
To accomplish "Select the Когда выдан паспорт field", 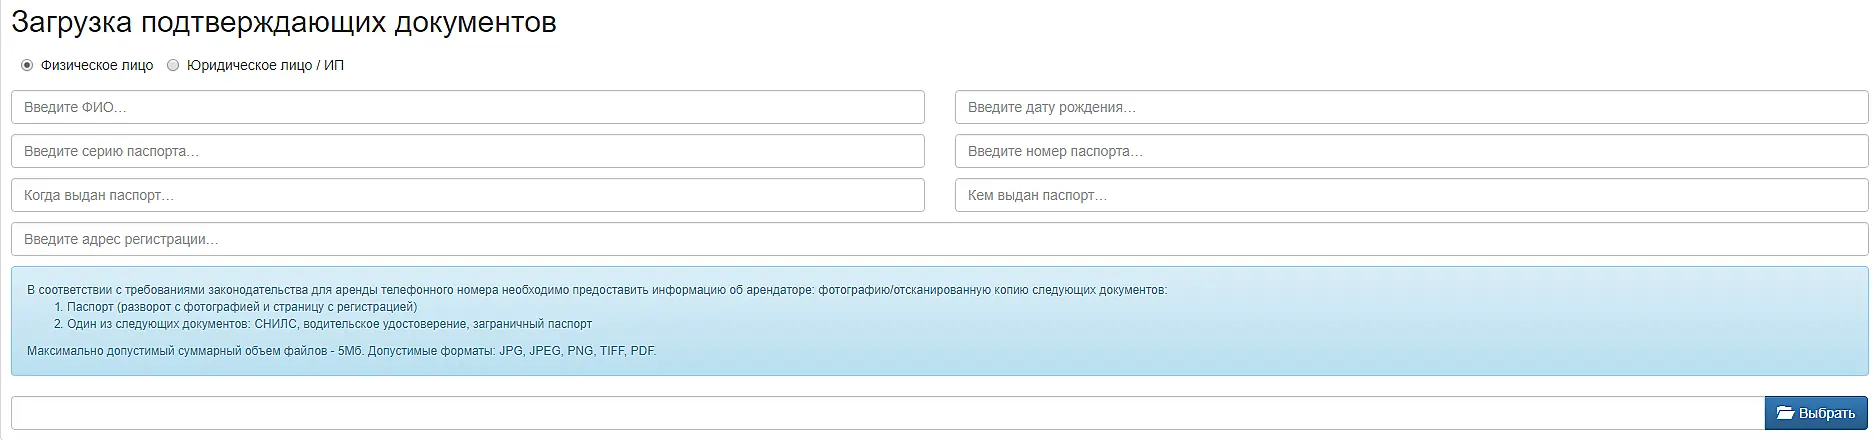I will pyautogui.click(x=467, y=195).
